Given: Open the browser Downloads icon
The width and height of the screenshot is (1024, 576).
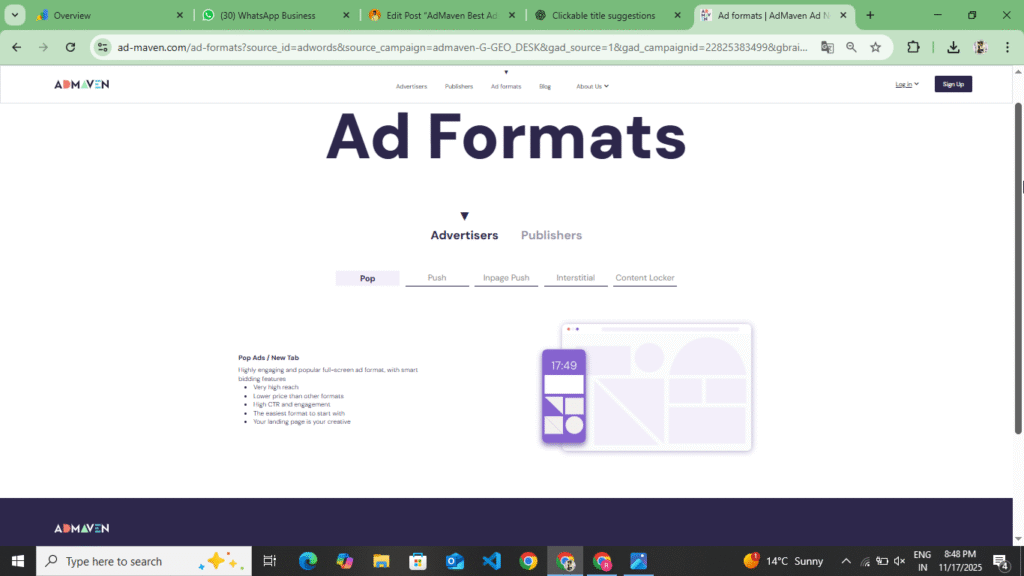Looking at the screenshot, I should point(953,47).
